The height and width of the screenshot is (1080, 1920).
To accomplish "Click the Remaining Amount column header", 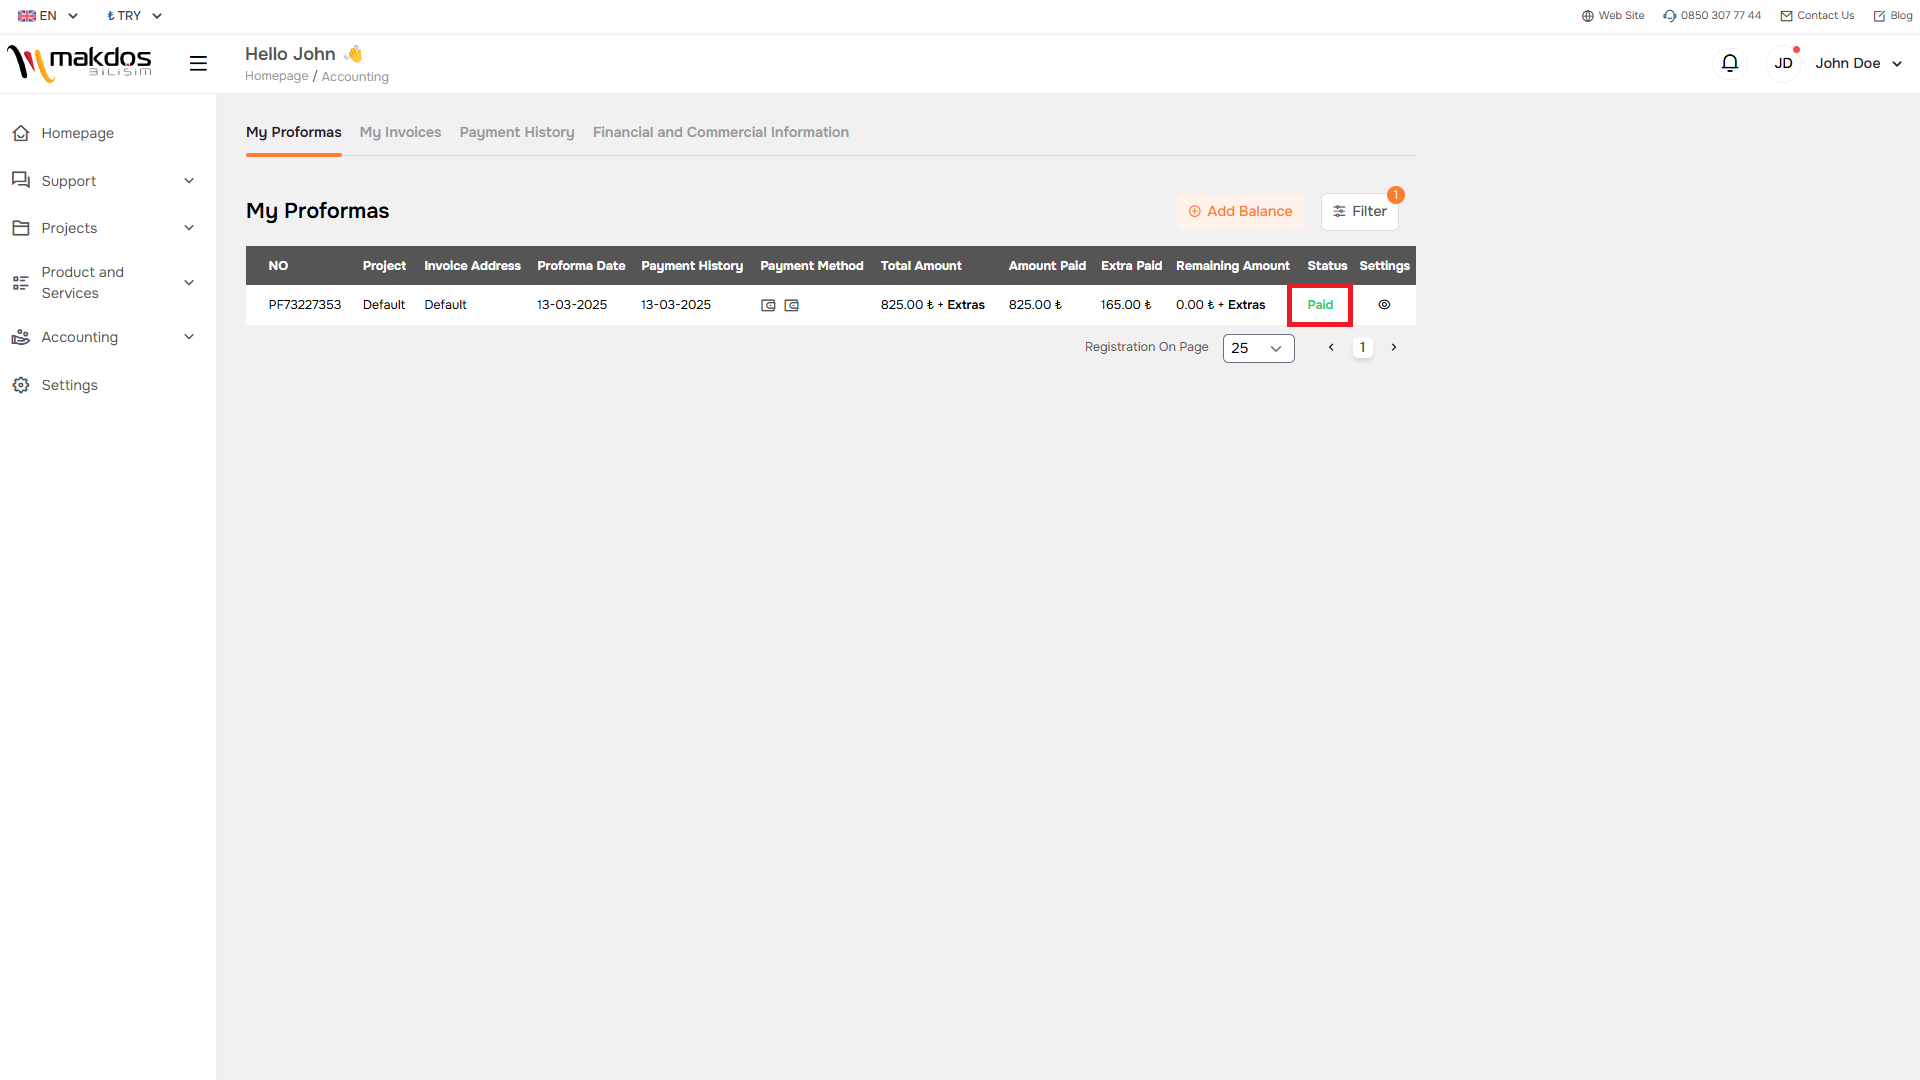I will (x=1232, y=266).
